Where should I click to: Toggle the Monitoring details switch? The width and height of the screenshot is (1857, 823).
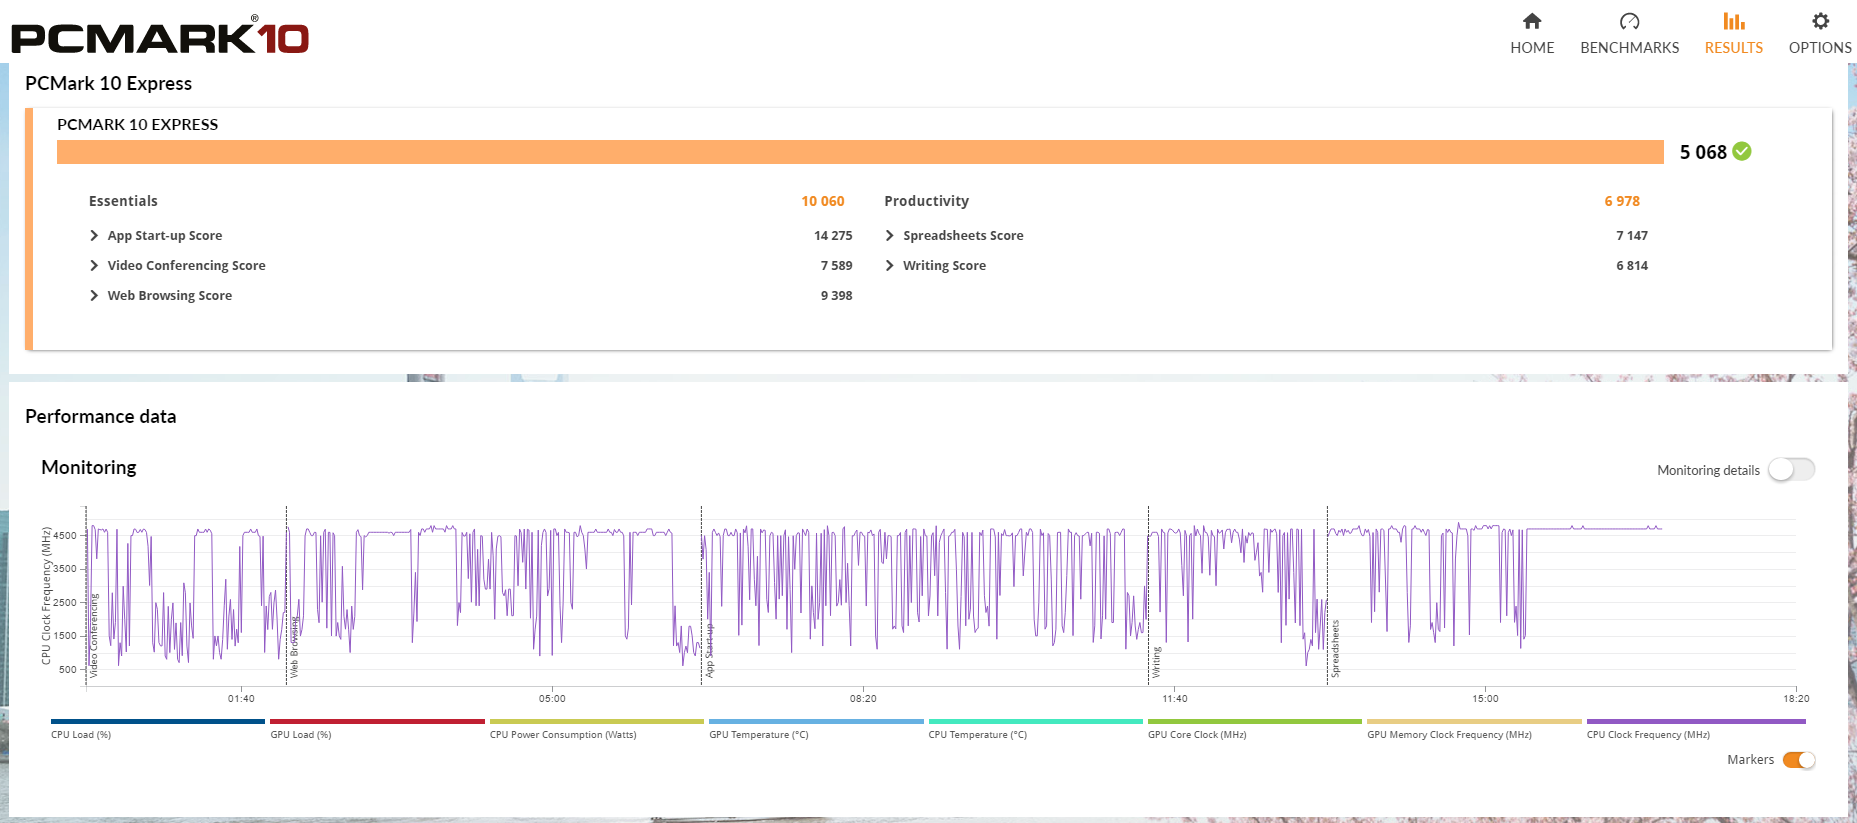pos(1790,470)
